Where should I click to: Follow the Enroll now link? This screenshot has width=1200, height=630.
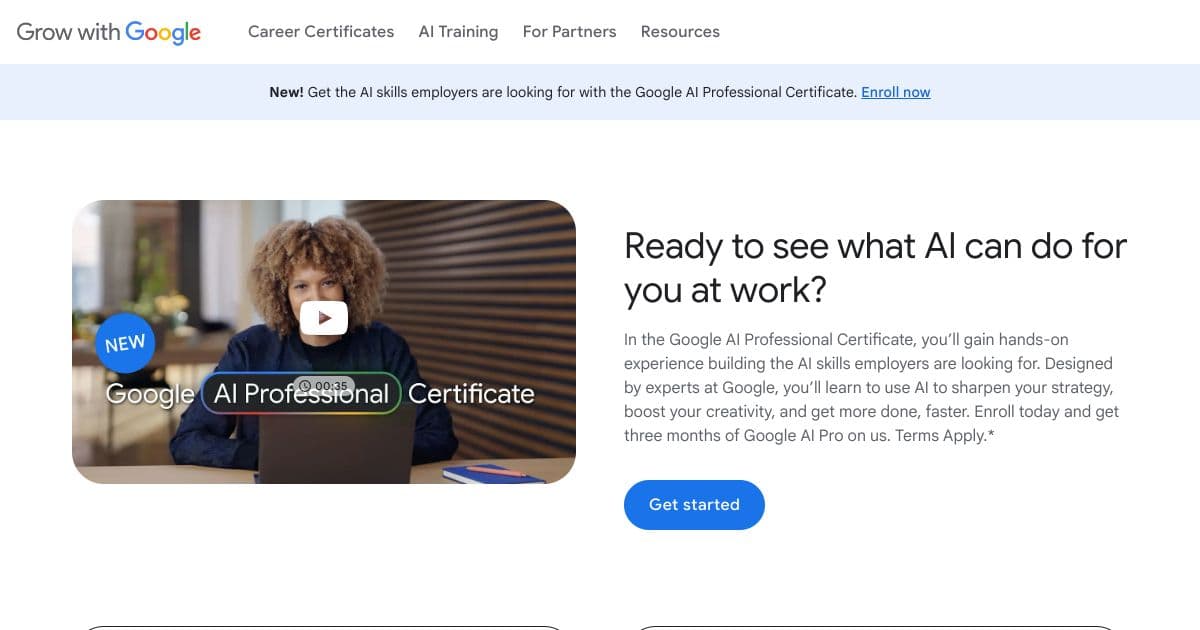pyautogui.click(x=895, y=92)
